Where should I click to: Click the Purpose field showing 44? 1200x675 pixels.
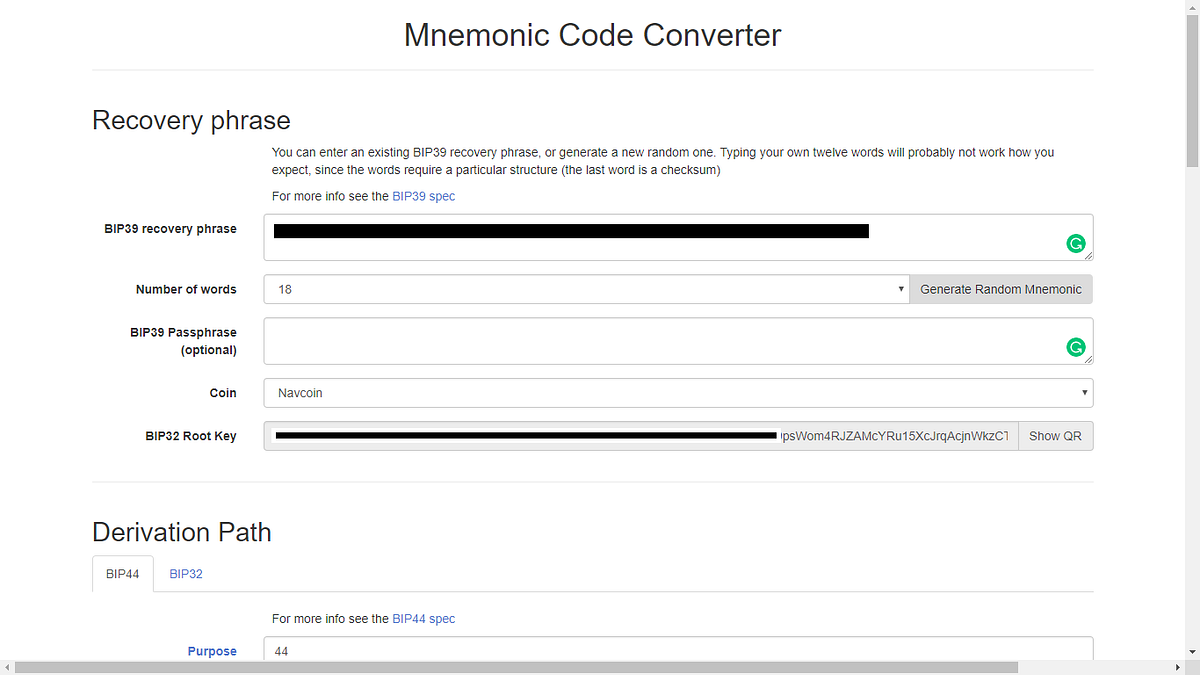[x=600, y=651]
